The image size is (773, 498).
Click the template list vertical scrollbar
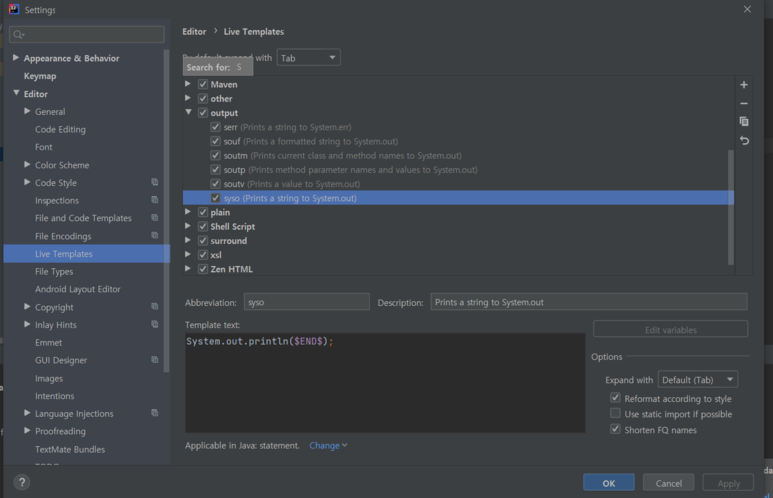pyautogui.click(x=731, y=207)
